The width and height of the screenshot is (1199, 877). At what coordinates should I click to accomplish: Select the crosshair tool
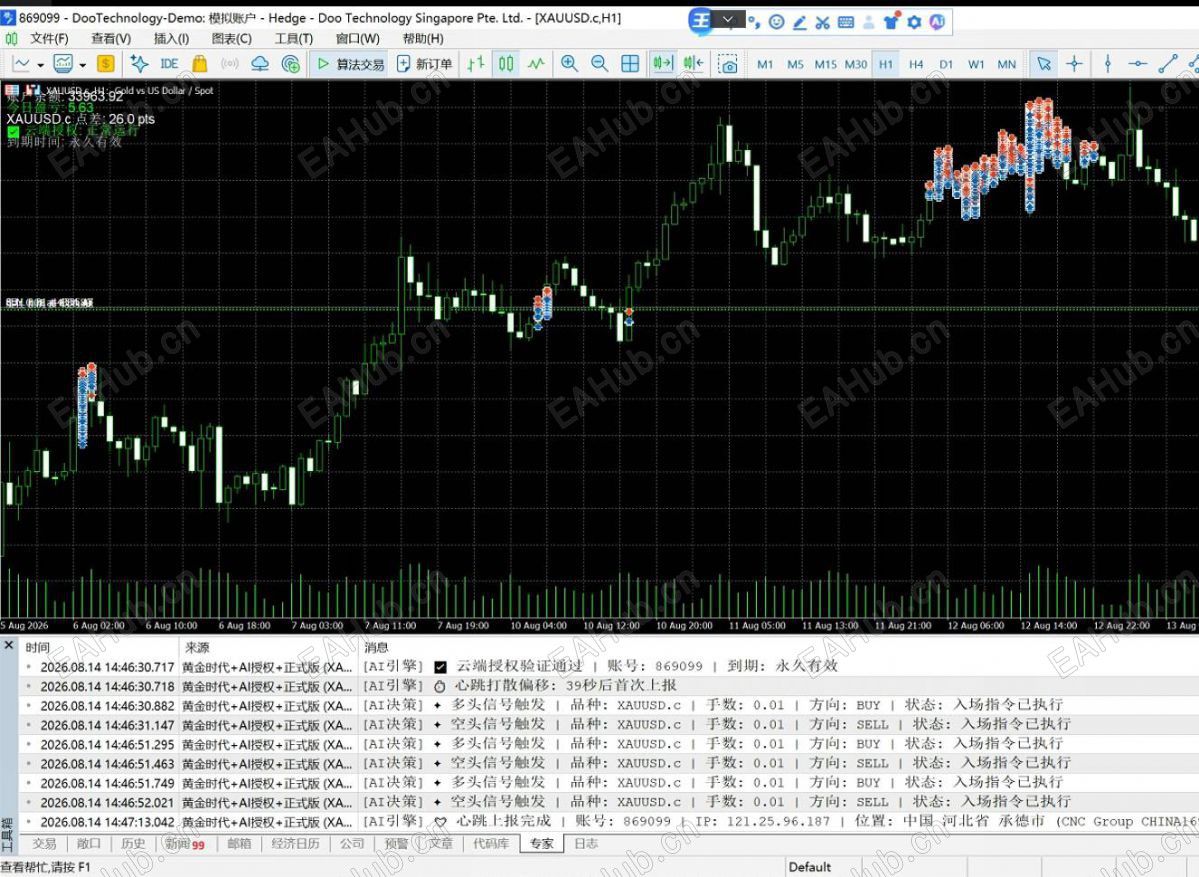1074,64
